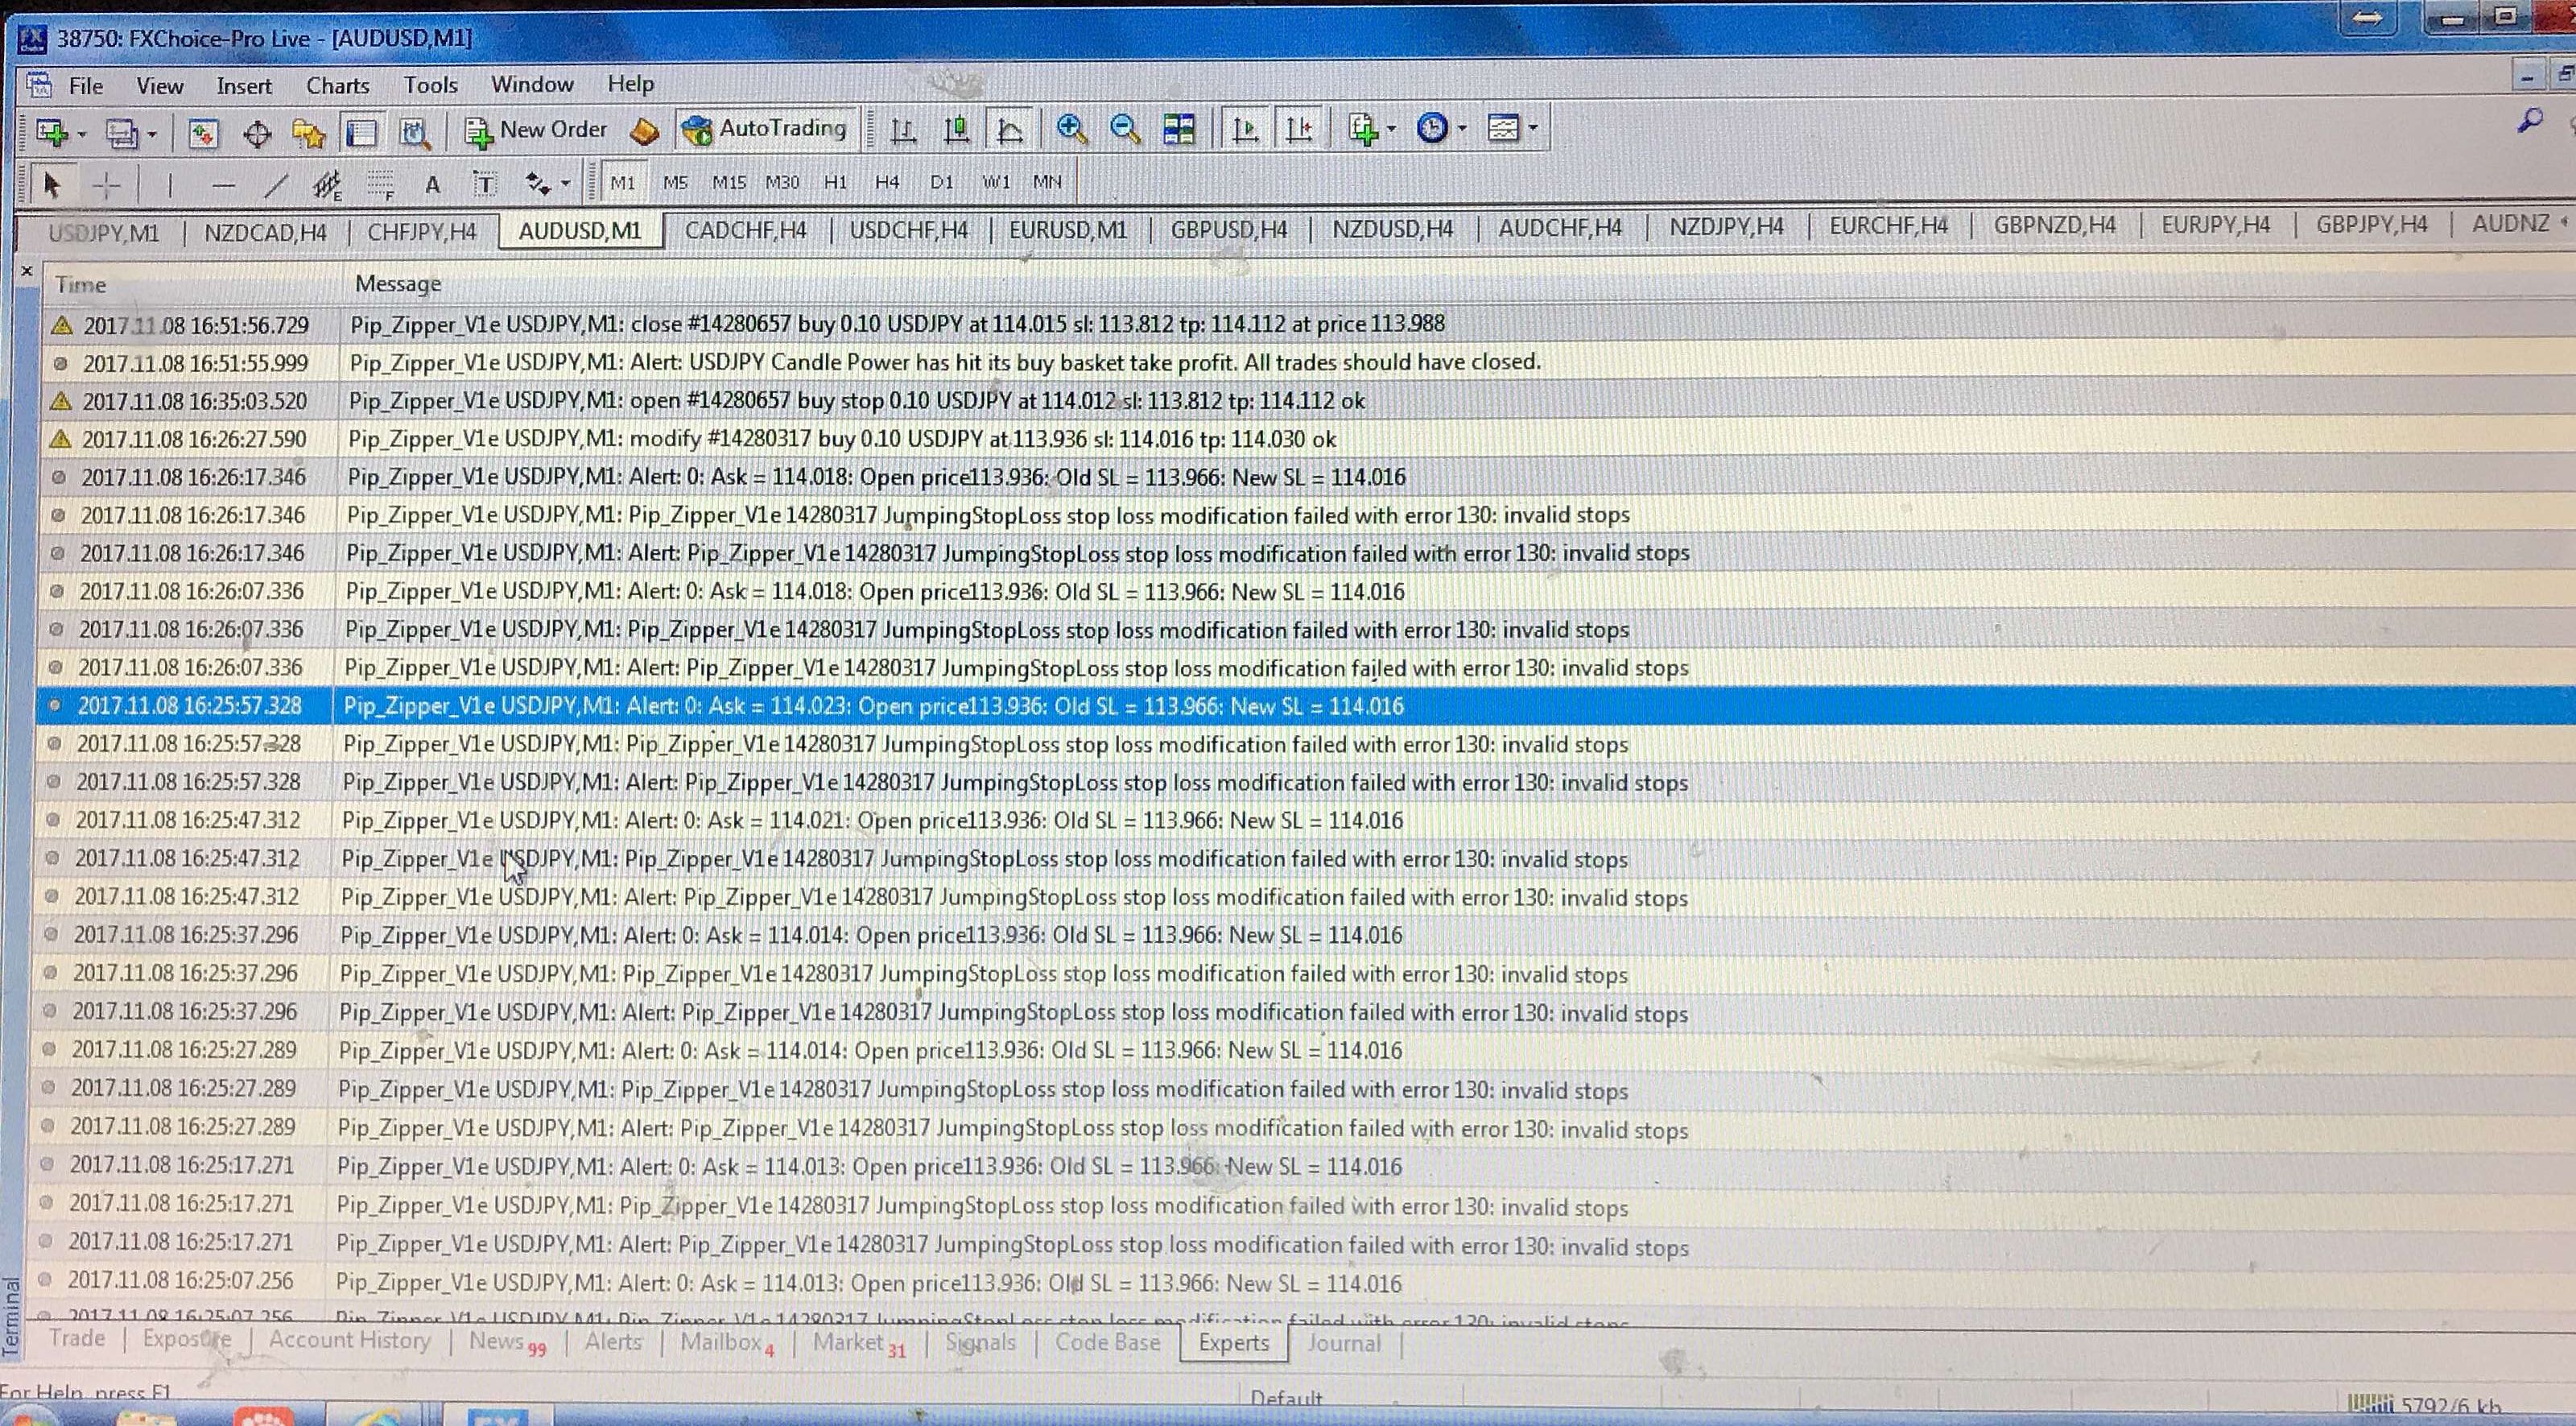Enable the H4 timeframe button
Image resolution: width=2576 pixels, height=1426 pixels.
click(886, 182)
